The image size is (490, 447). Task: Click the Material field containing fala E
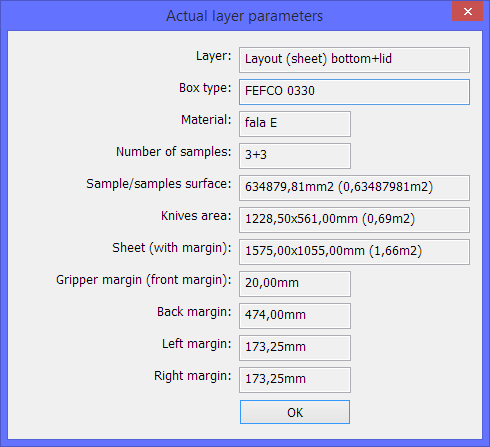[x=295, y=124]
